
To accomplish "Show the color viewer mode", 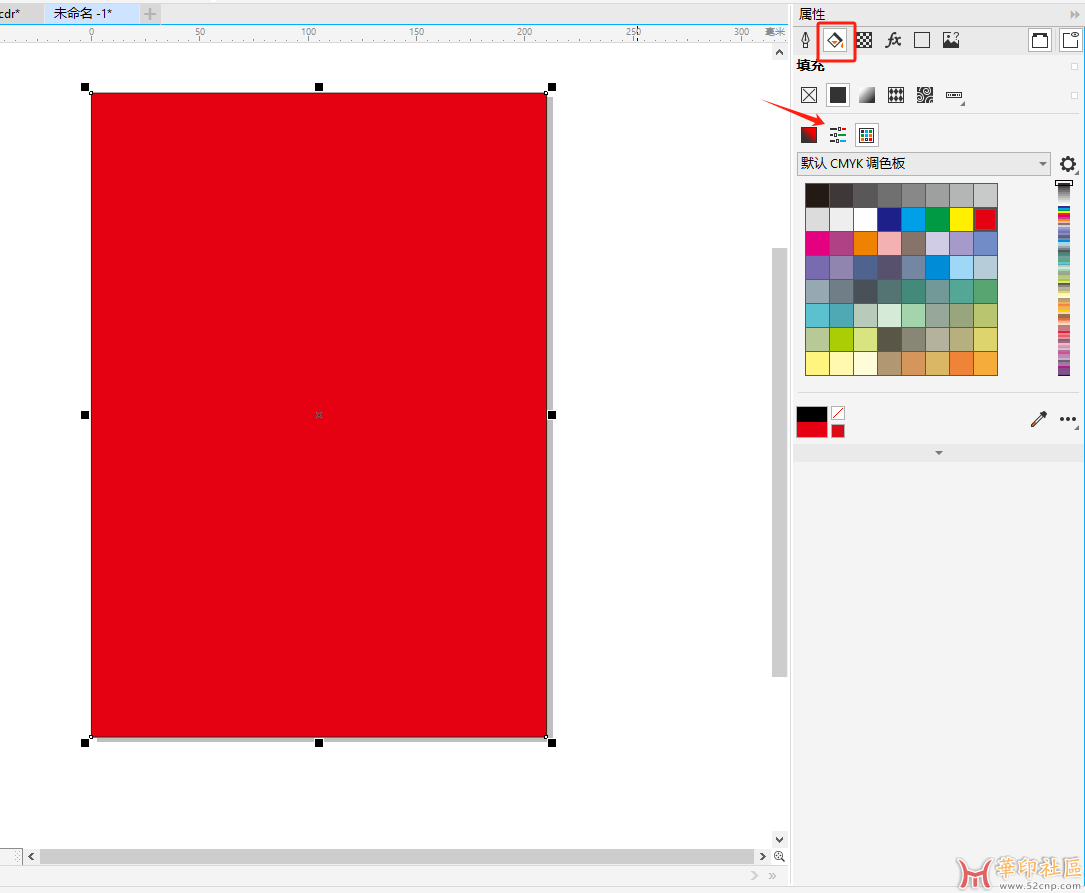I will click(809, 135).
